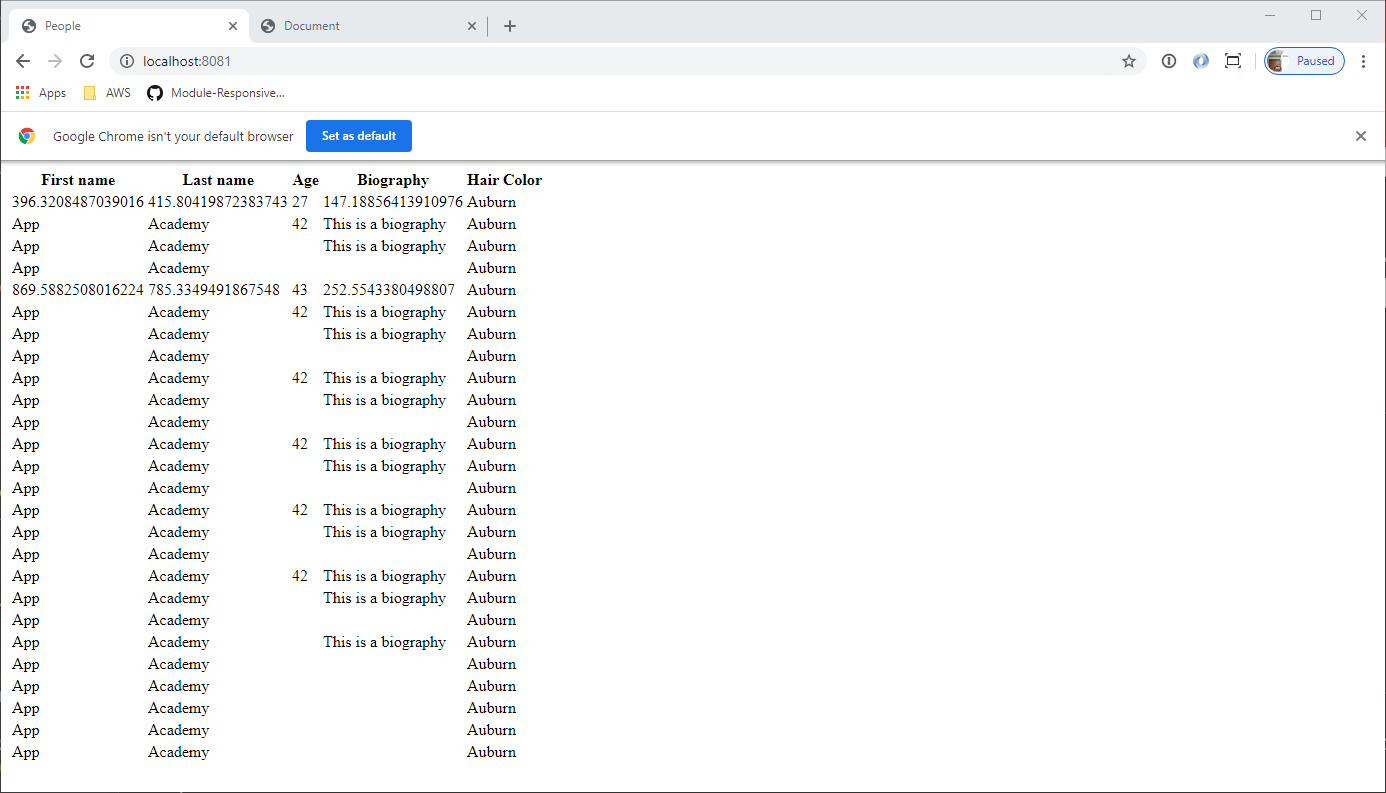The height and width of the screenshot is (793, 1386).
Task: Bookmark this page with the star icon
Action: [x=1129, y=61]
